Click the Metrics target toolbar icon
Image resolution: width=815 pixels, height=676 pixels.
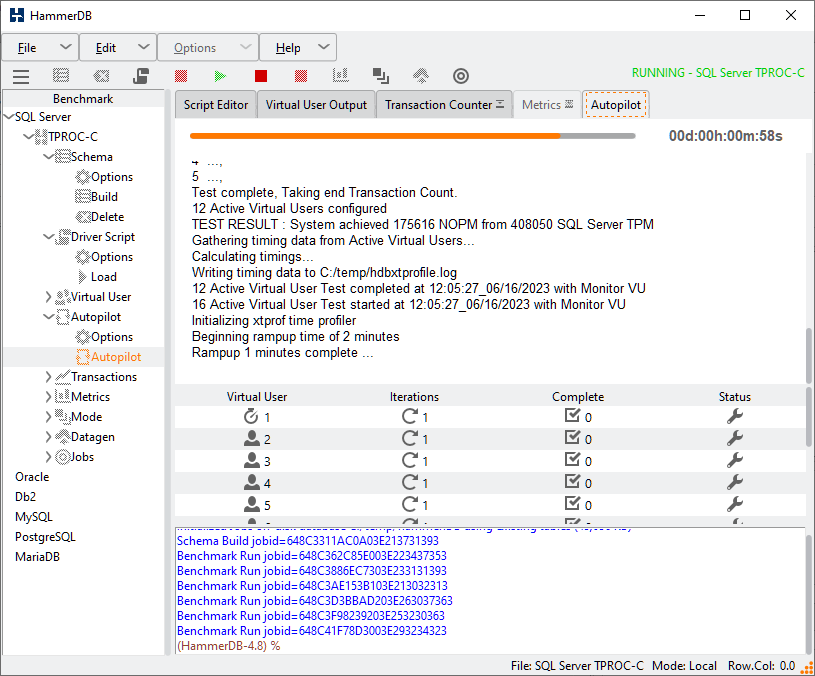click(x=461, y=76)
